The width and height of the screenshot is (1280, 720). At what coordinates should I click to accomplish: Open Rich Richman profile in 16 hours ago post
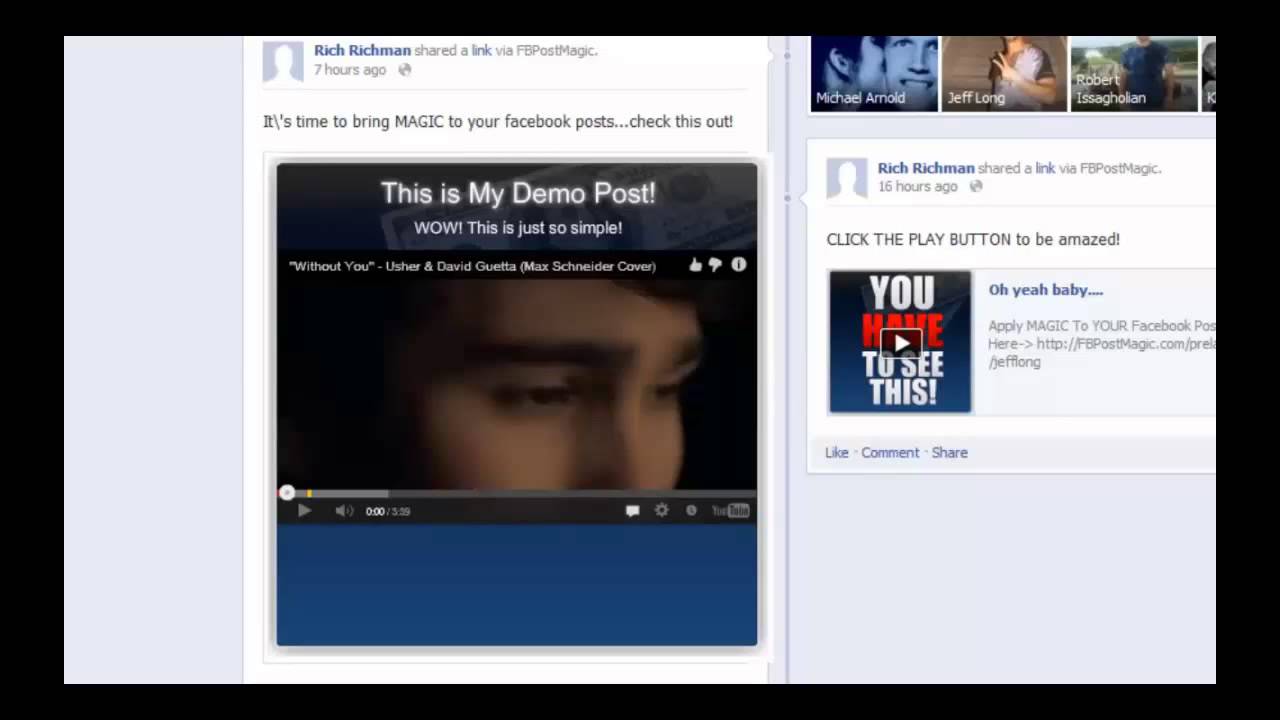click(926, 168)
